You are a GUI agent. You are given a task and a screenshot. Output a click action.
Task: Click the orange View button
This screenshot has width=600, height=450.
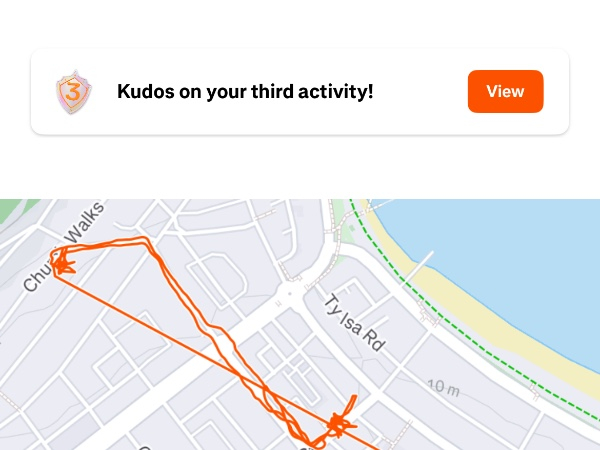pyautogui.click(x=505, y=92)
